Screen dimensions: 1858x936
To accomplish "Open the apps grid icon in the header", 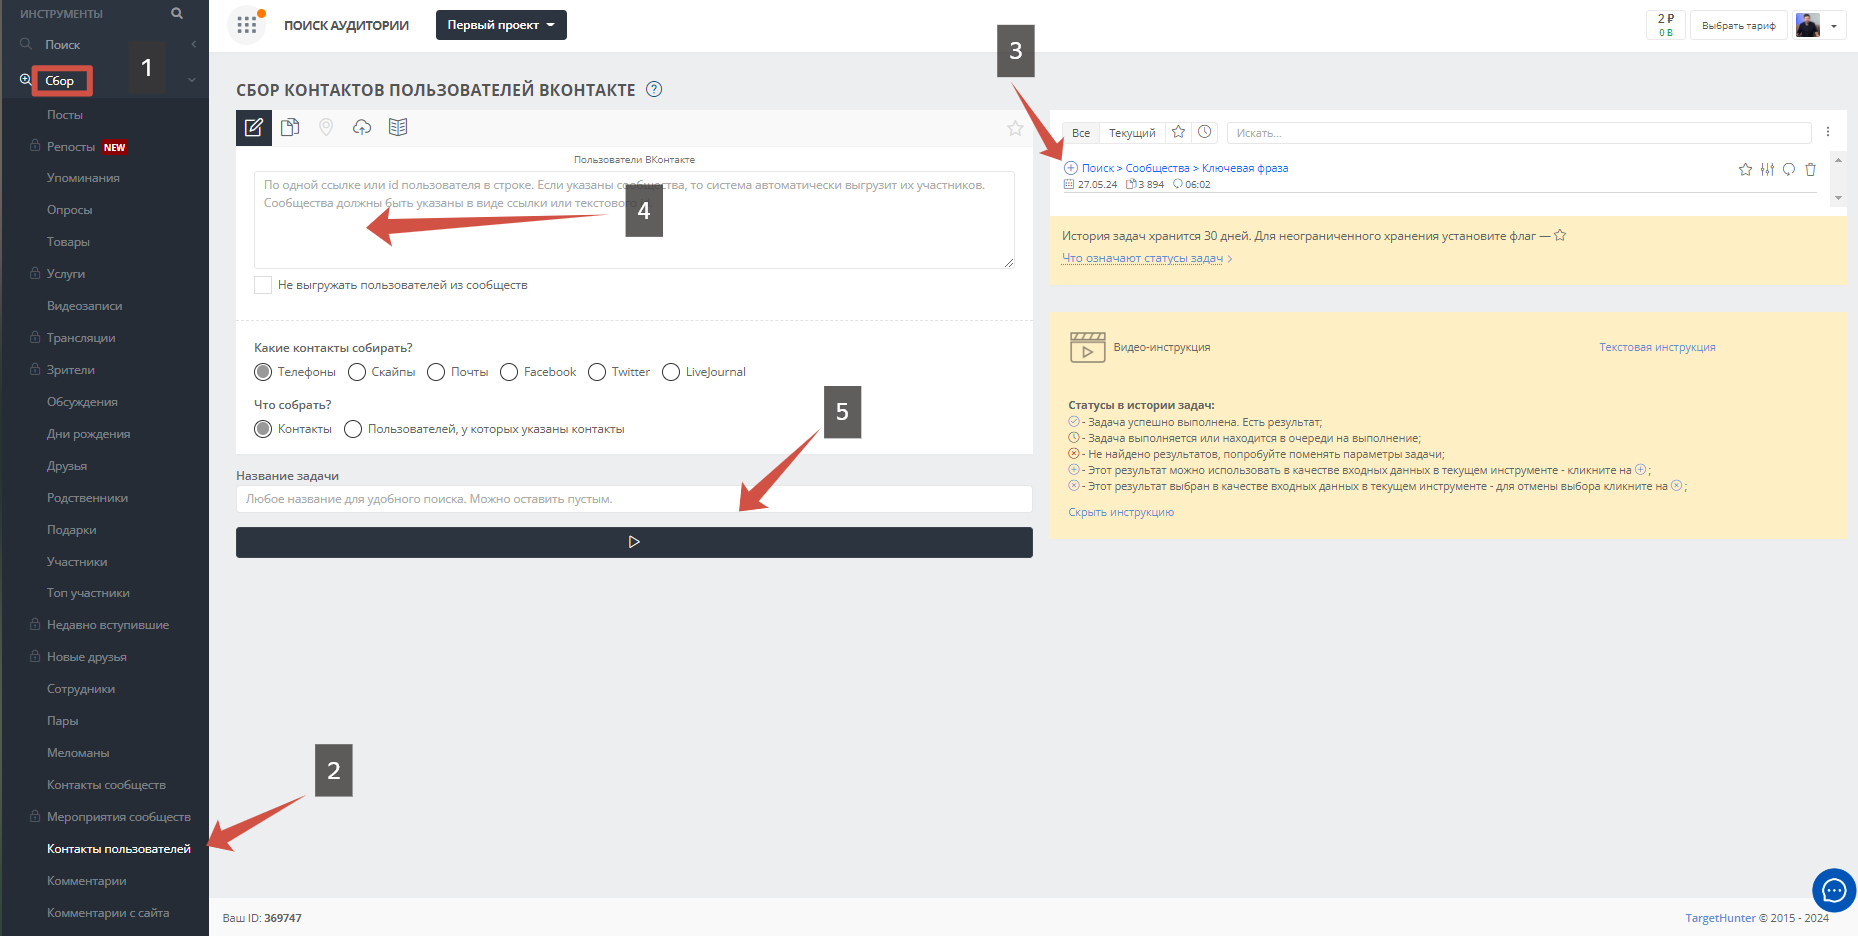I will point(247,25).
